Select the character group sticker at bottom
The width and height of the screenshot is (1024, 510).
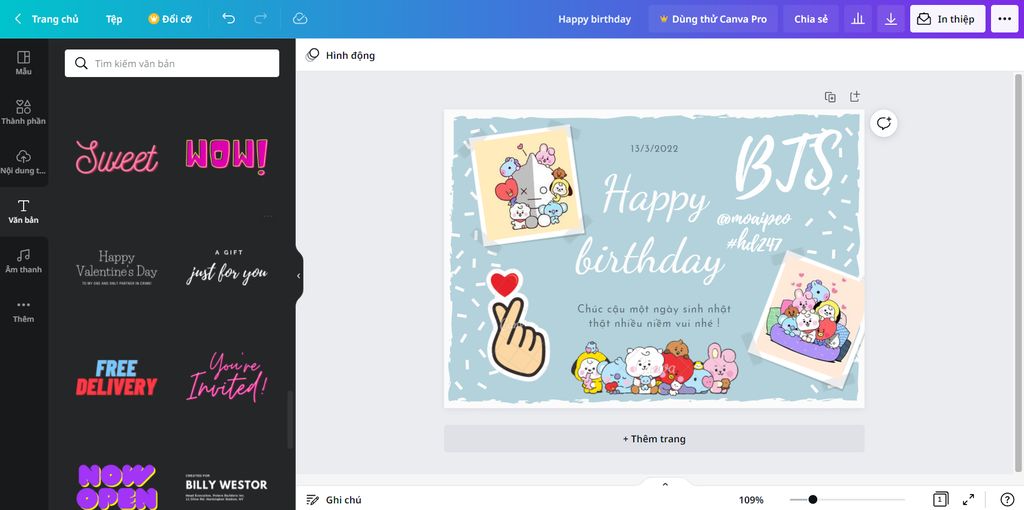(654, 368)
